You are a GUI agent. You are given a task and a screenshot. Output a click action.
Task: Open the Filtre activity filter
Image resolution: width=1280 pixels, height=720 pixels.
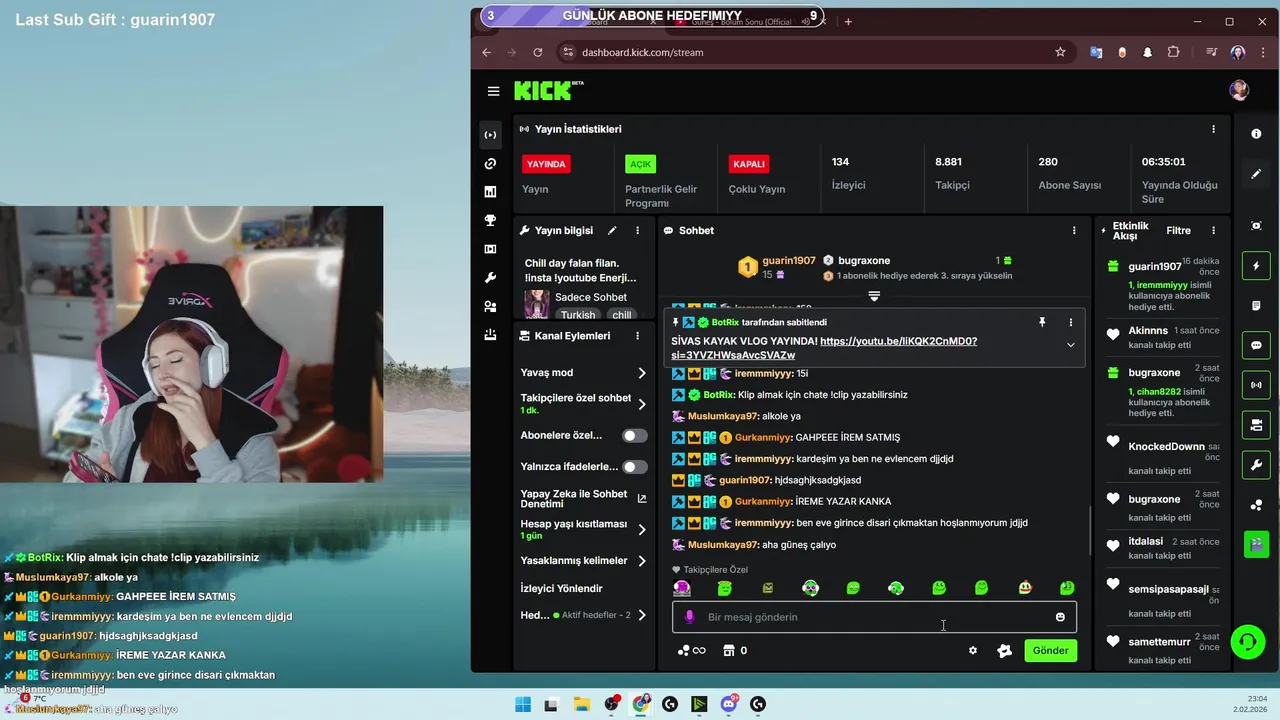1178,231
